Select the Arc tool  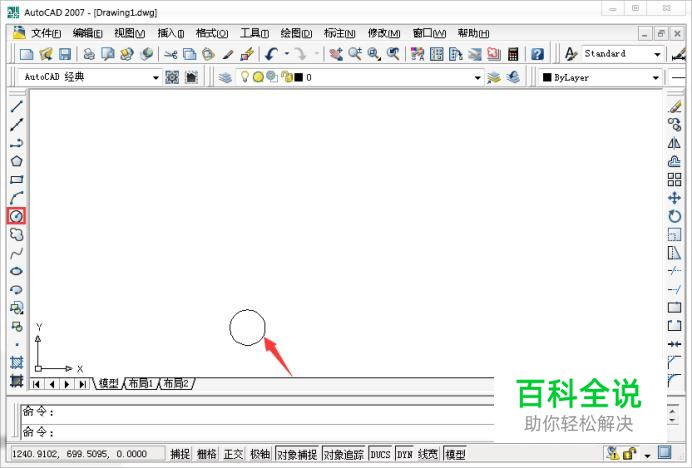16,198
